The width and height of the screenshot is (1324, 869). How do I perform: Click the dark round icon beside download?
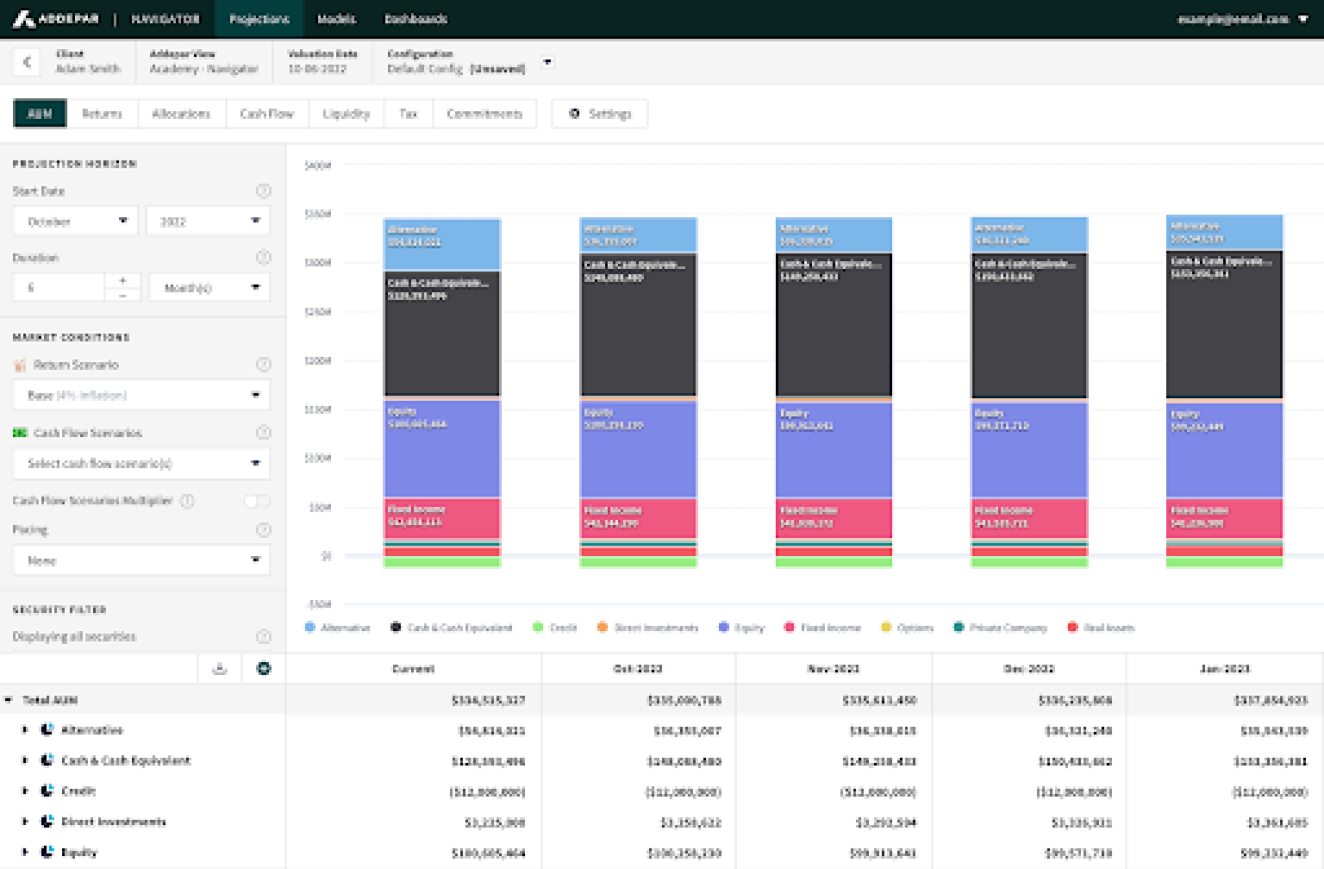(264, 669)
